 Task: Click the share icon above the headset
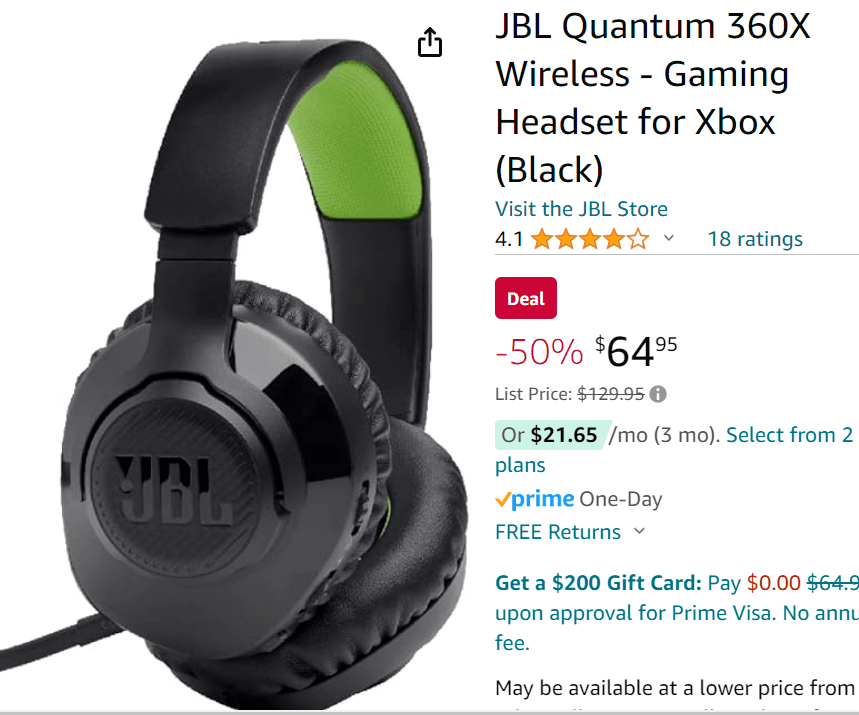point(430,42)
